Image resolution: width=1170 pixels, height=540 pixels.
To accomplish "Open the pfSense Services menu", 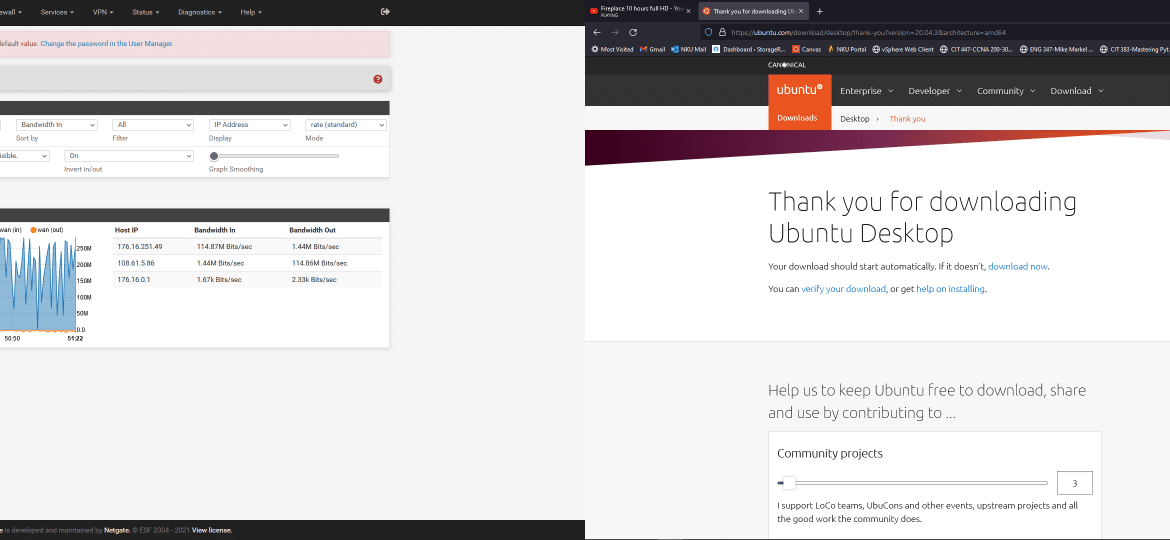I will coord(57,12).
